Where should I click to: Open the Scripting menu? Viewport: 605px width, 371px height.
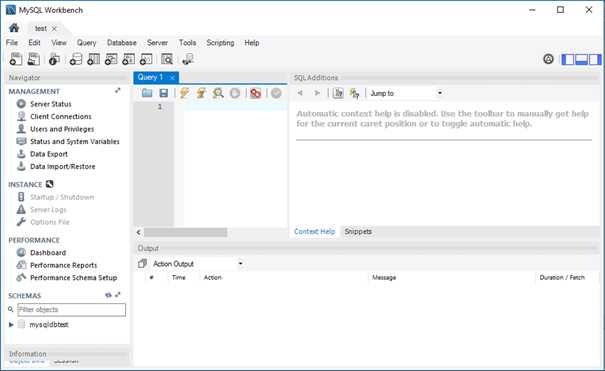pyautogui.click(x=220, y=43)
